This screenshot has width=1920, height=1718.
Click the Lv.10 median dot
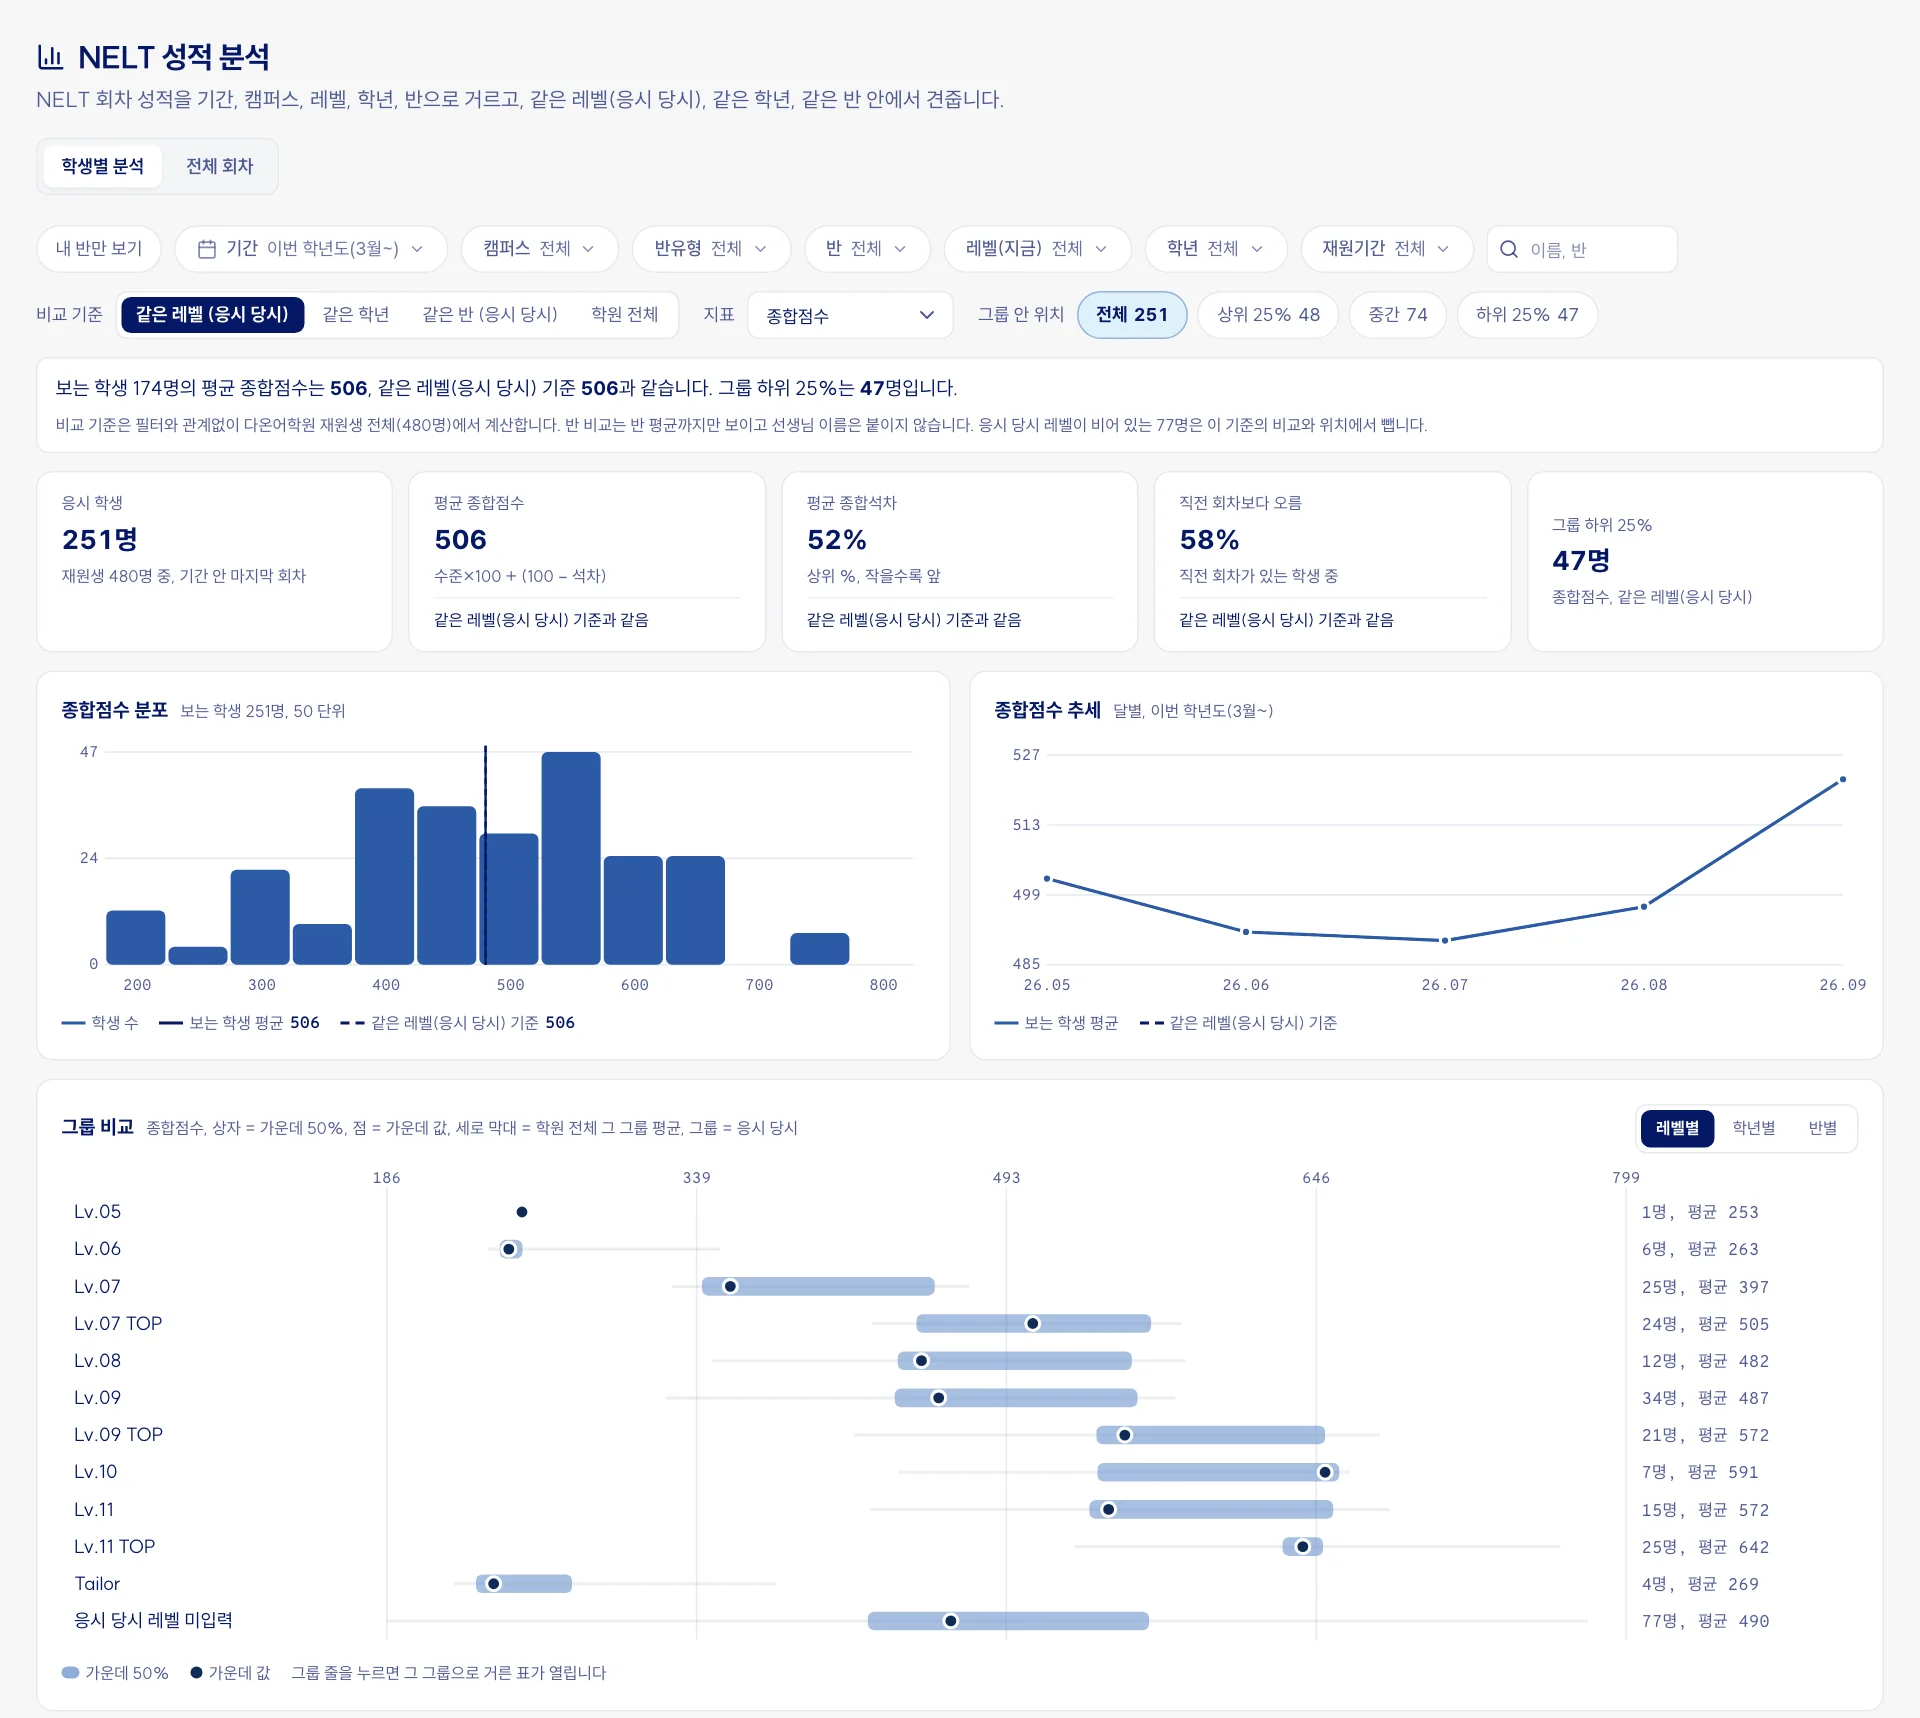pos(1325,1472)
